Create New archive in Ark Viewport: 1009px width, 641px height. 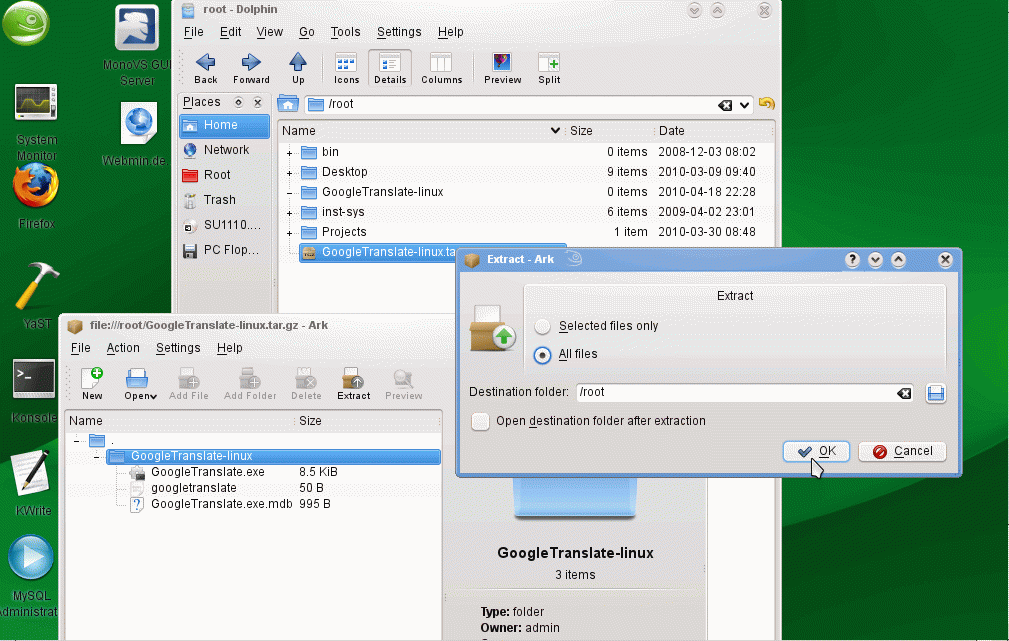point(92,384)
